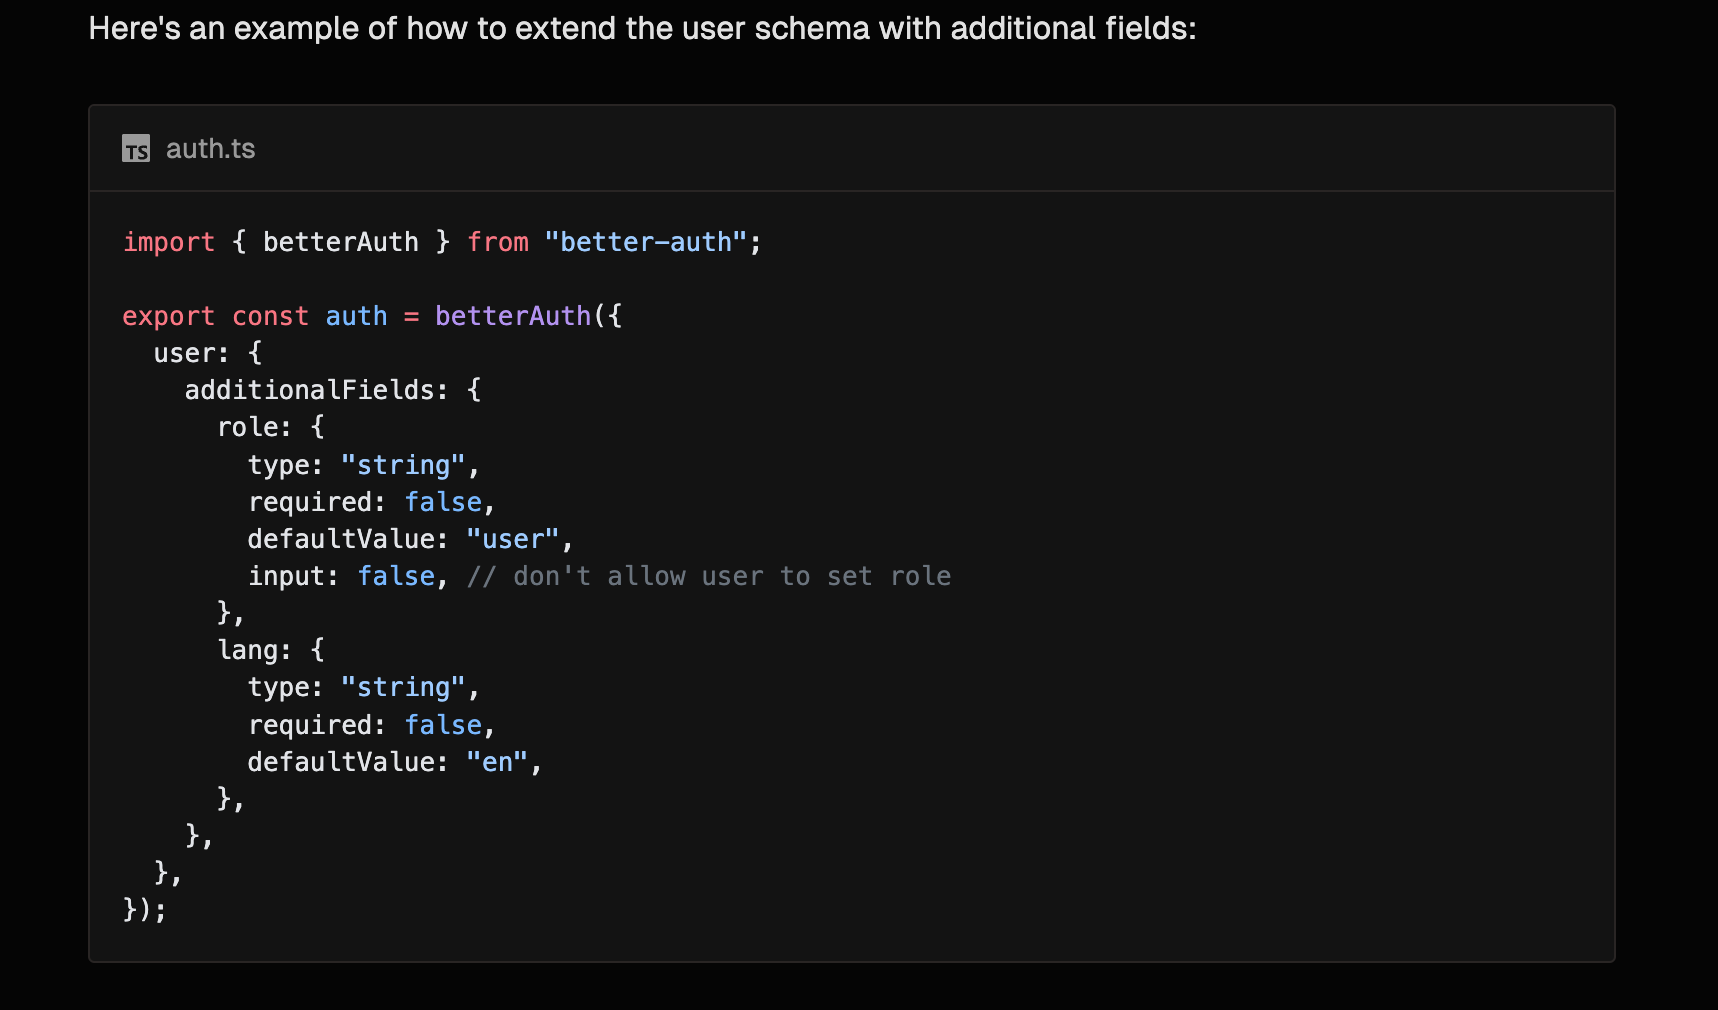Click the lang property key

pyautogui.click(x=247, y=650)
